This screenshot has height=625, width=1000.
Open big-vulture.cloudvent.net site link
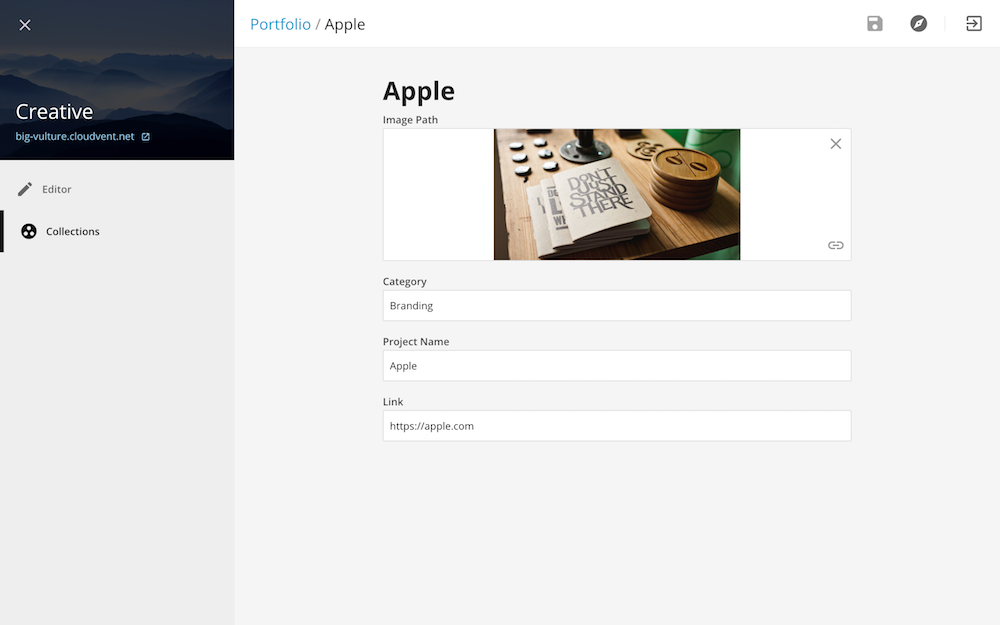75,136
